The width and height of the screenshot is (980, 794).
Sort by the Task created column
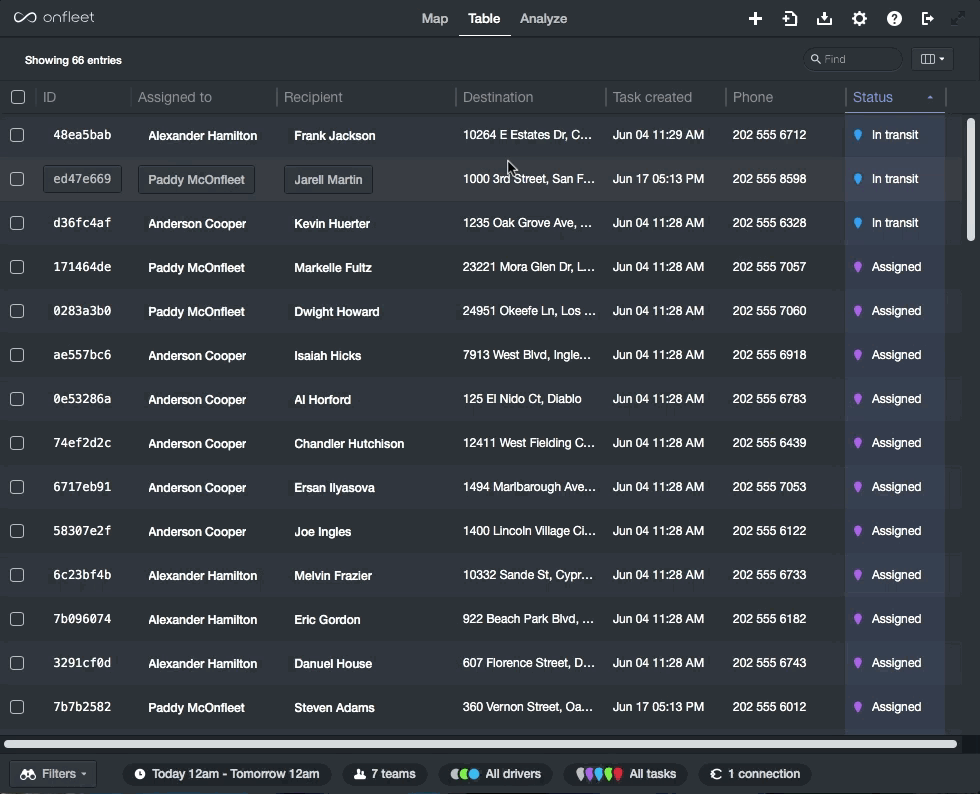(x=652, y=97)
